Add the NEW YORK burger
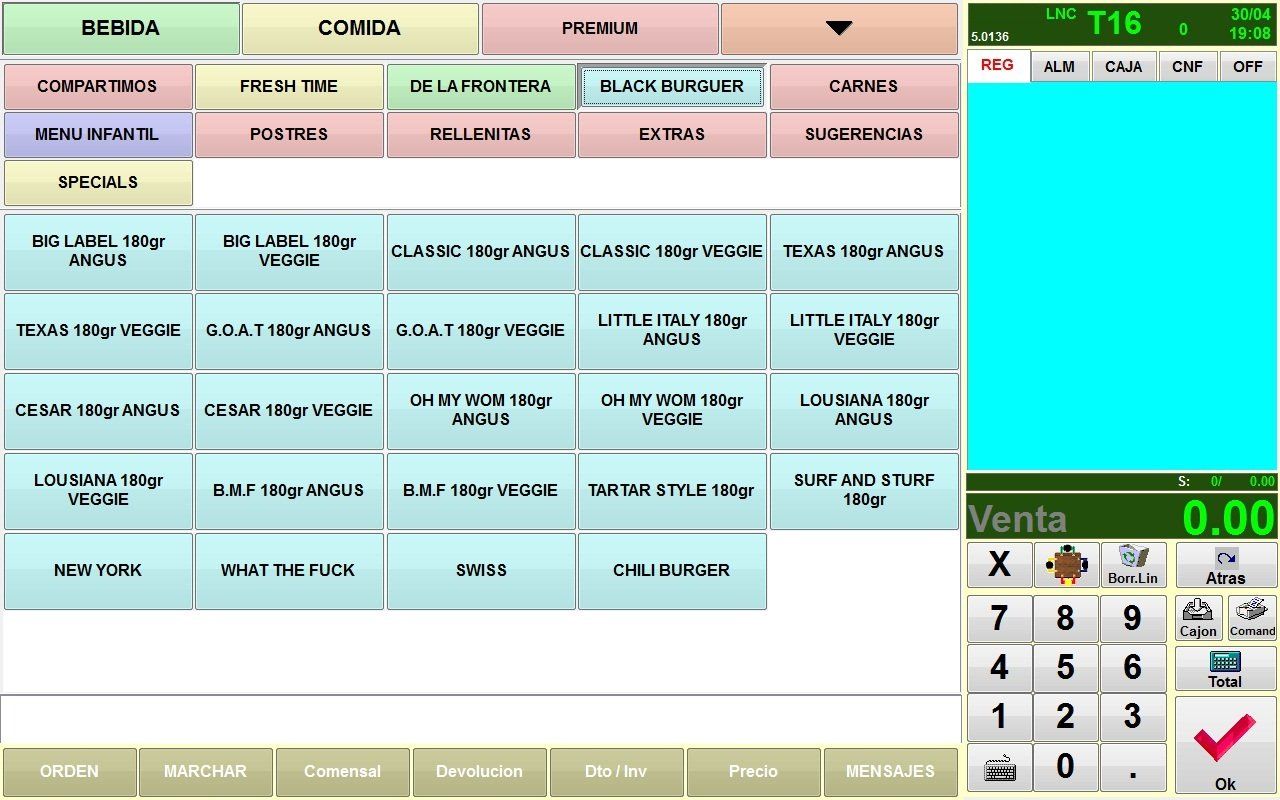Viewport: 1280px width, 800px height. coord(98,571)
